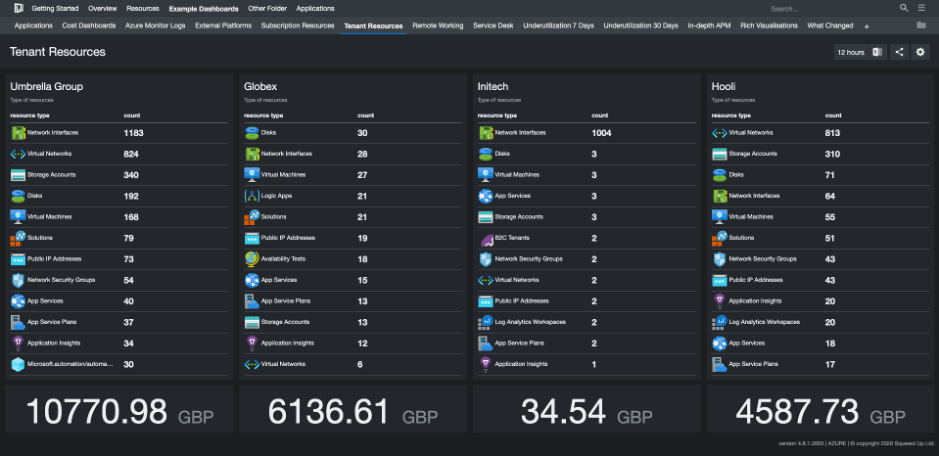Click Log Analytics Workspaces icon in Initech
The height and width of the screenshot is (456, 939).
coord(486,322)
